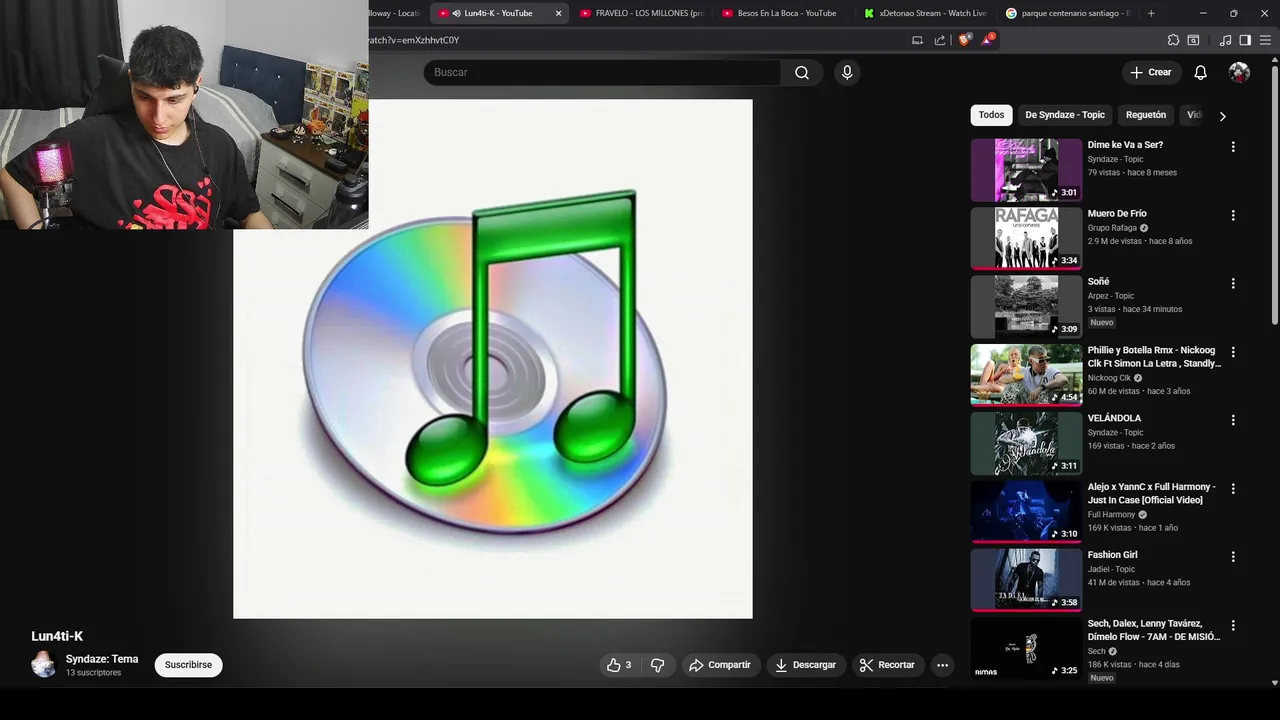Image resolution: width=1280 pixels, height=720 pixels.
Task: Open options menu for 'Fashion Girl'
Action: (1233, 557)
